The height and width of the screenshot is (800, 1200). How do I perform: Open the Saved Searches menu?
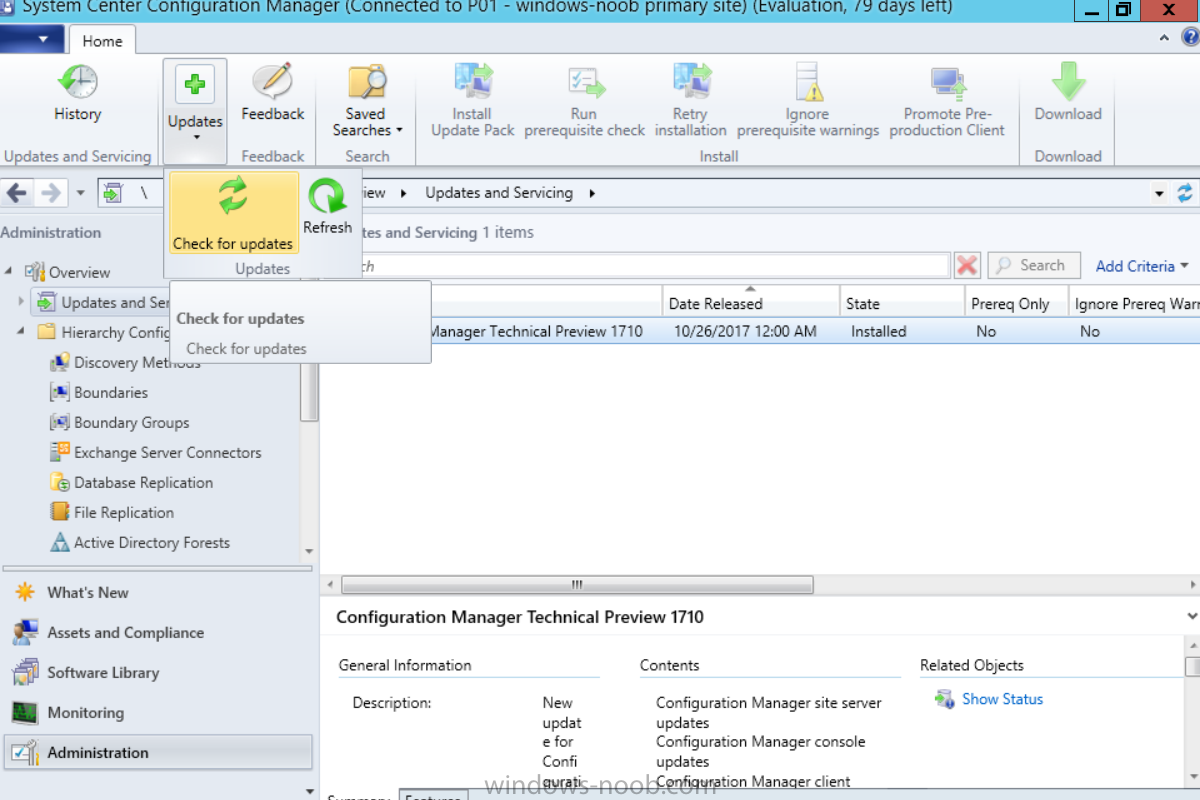[x=367, y=101]
